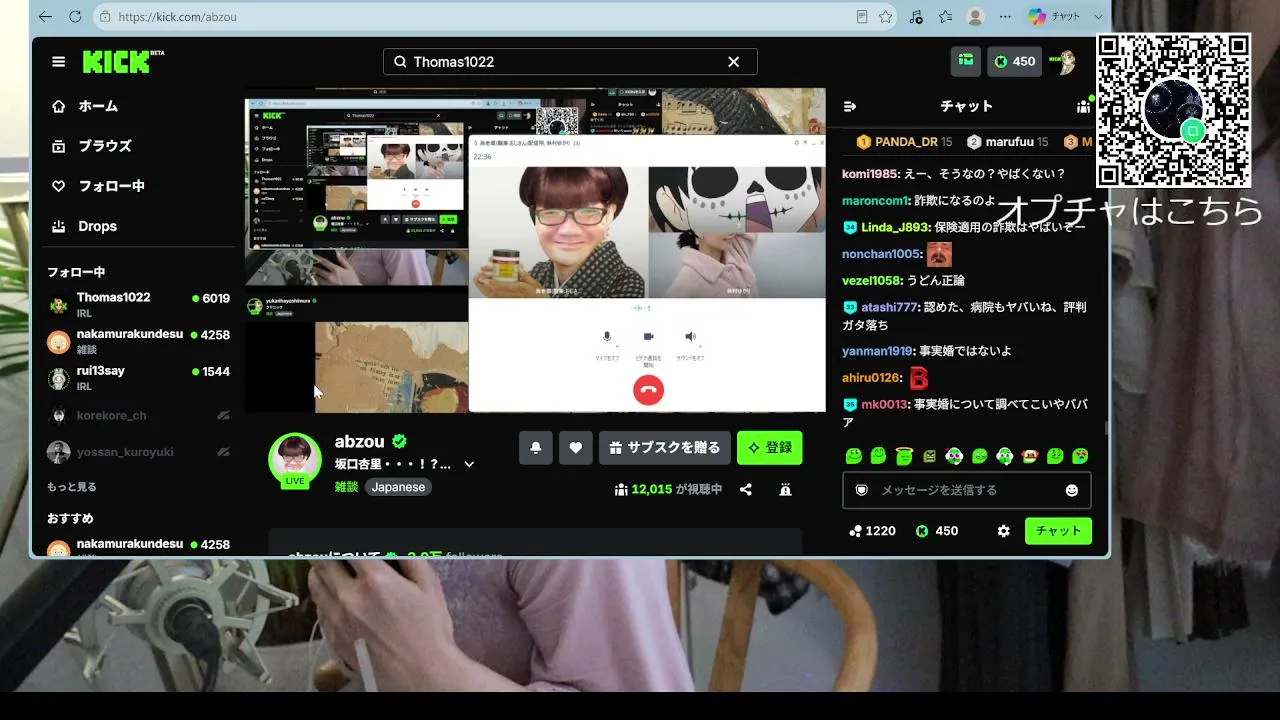The image size is (1280, 720).
Task: Open Thomas1022 channel in following list
Action: tap(138, 305)
